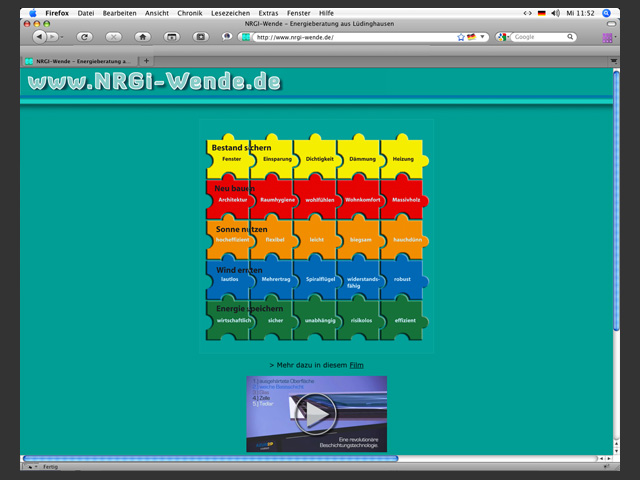Play the coating technology video

click(316, 413)
